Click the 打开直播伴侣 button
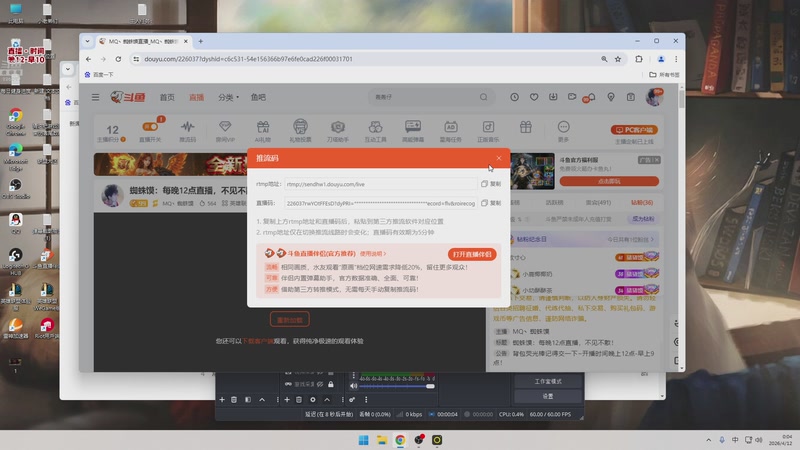 (x=472, y=254)
